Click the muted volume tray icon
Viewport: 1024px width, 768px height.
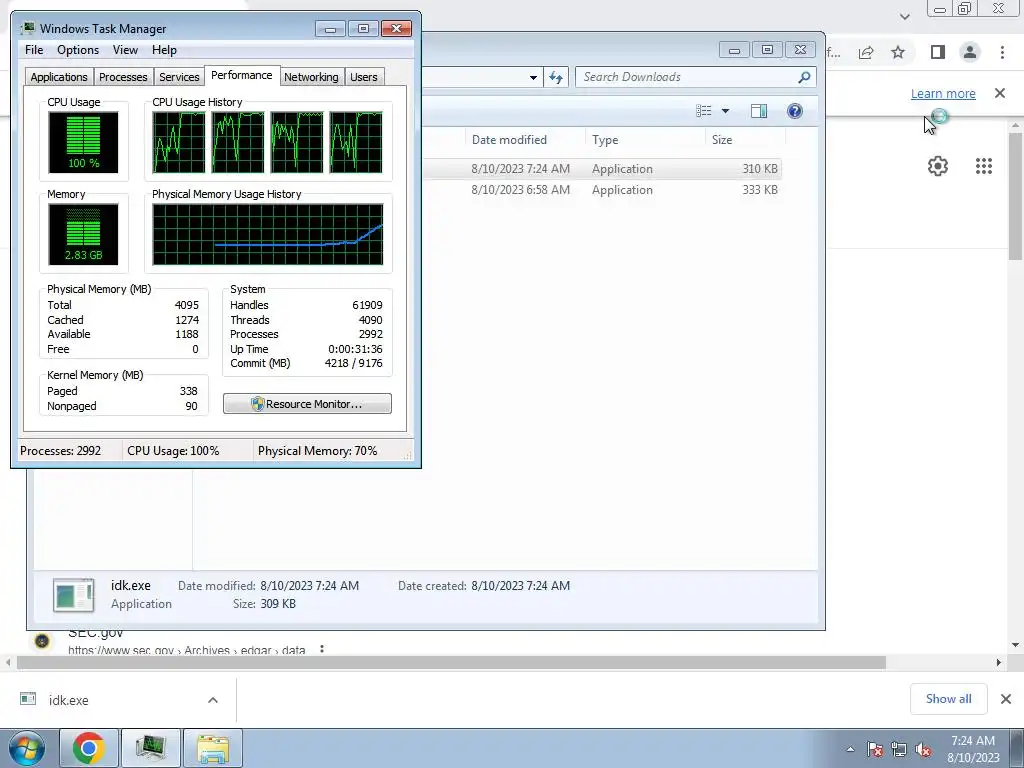coord(923,749)
